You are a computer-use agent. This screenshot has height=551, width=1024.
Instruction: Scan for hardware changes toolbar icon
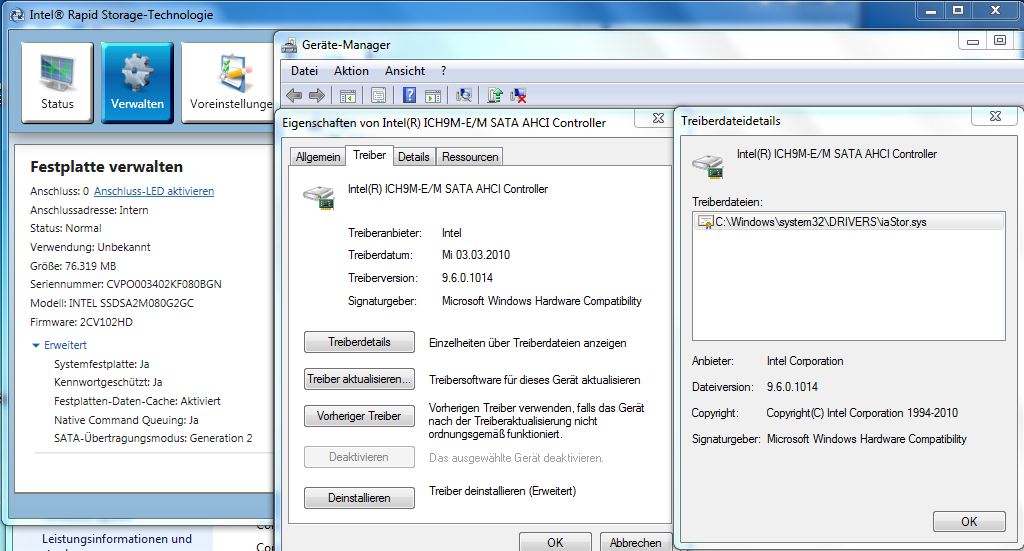pos(464,95)
